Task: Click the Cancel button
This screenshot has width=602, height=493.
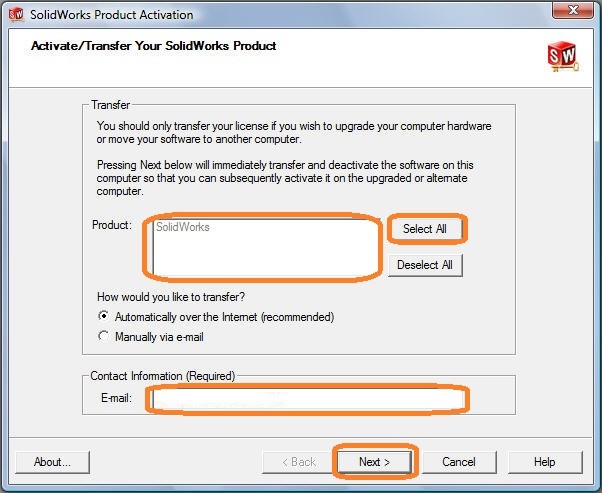Action: pos(459,462)
